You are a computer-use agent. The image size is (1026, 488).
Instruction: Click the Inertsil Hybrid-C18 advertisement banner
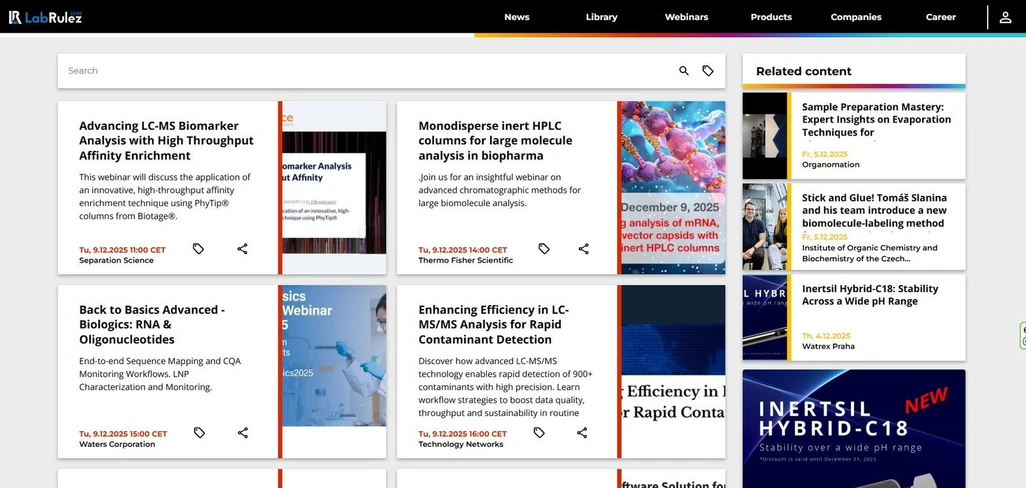(853, 428)
